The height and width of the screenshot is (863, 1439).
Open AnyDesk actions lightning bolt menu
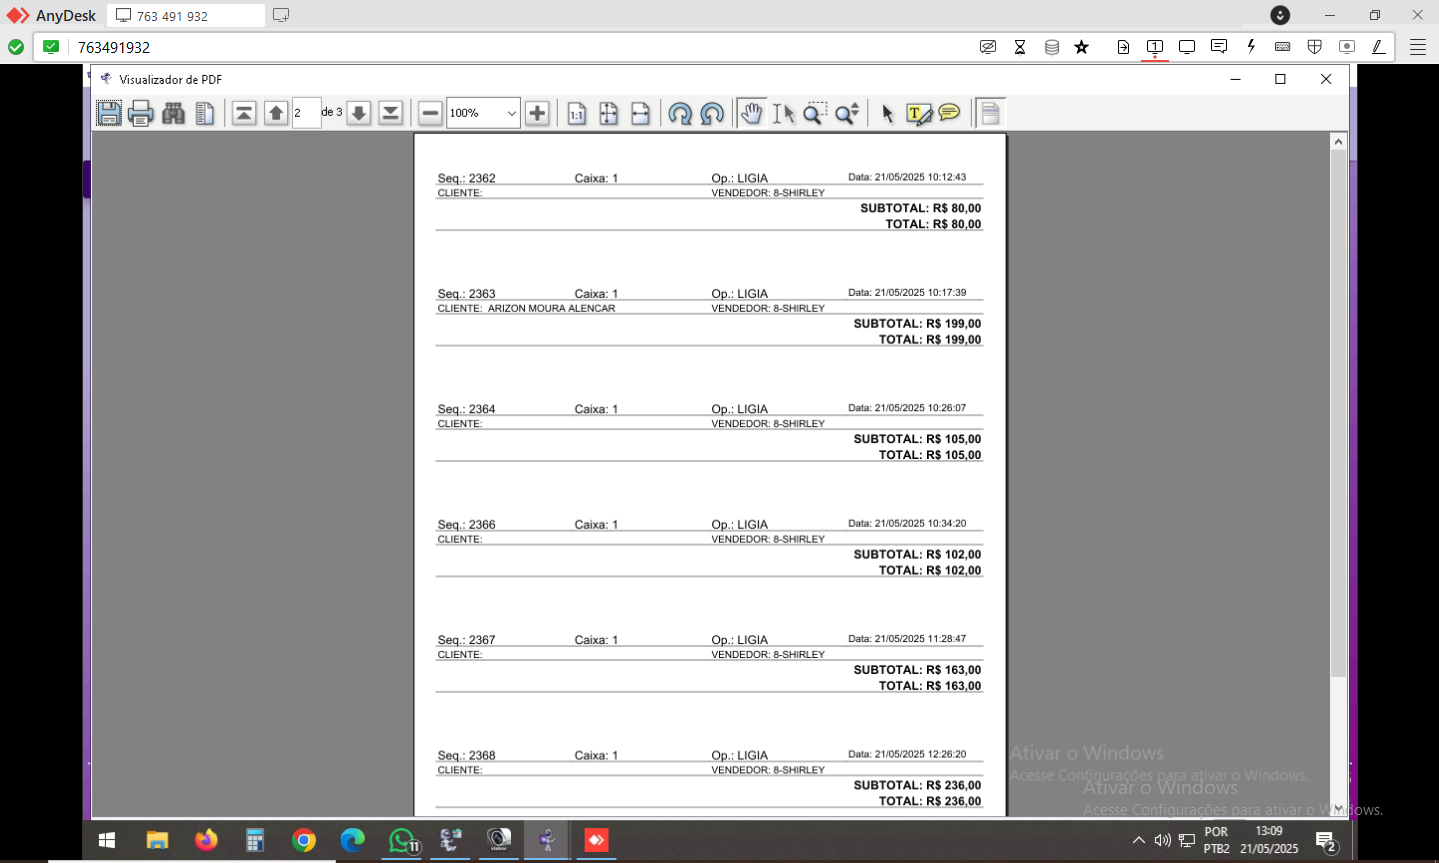click(x=1251, y=47)
